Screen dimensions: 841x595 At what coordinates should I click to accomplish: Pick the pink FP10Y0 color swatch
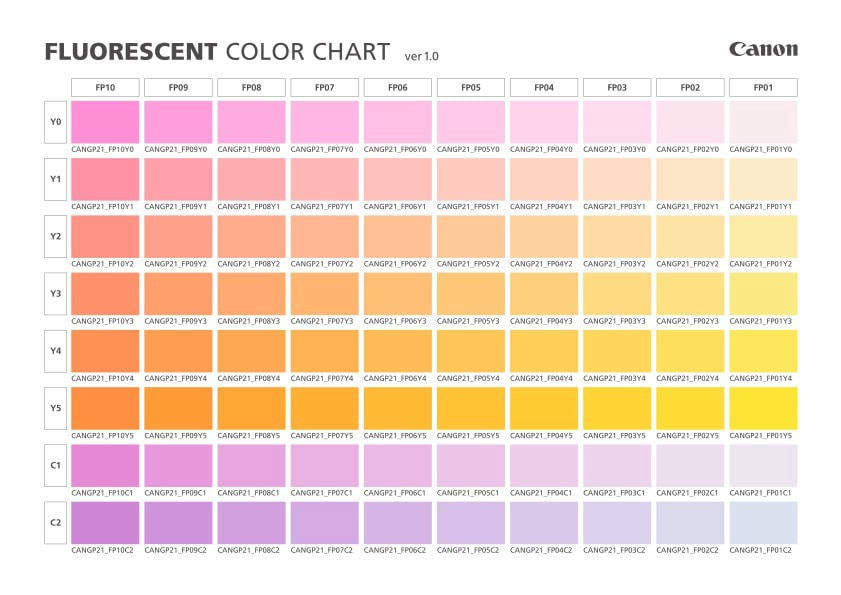pos(105,122)
